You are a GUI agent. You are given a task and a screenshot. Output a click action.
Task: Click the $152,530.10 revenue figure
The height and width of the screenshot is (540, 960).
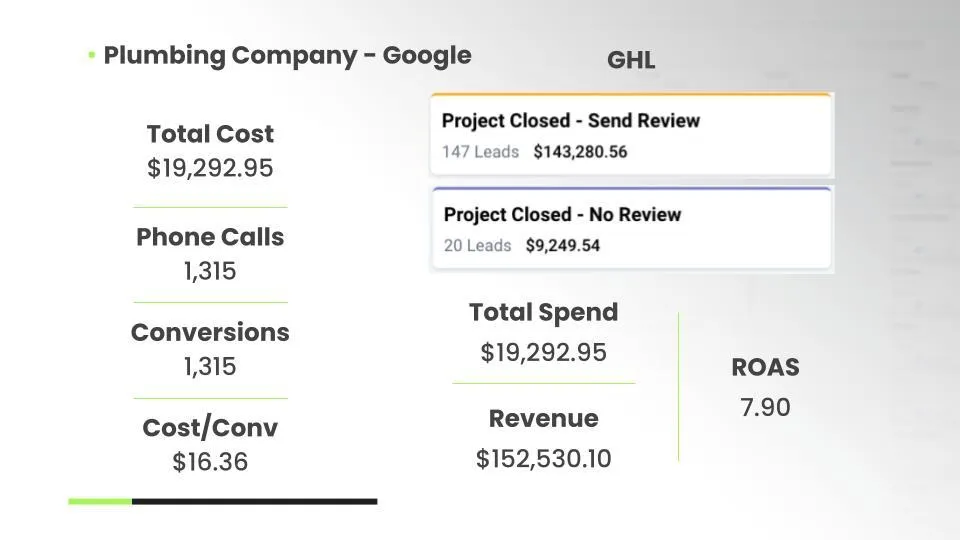point(543,459)
